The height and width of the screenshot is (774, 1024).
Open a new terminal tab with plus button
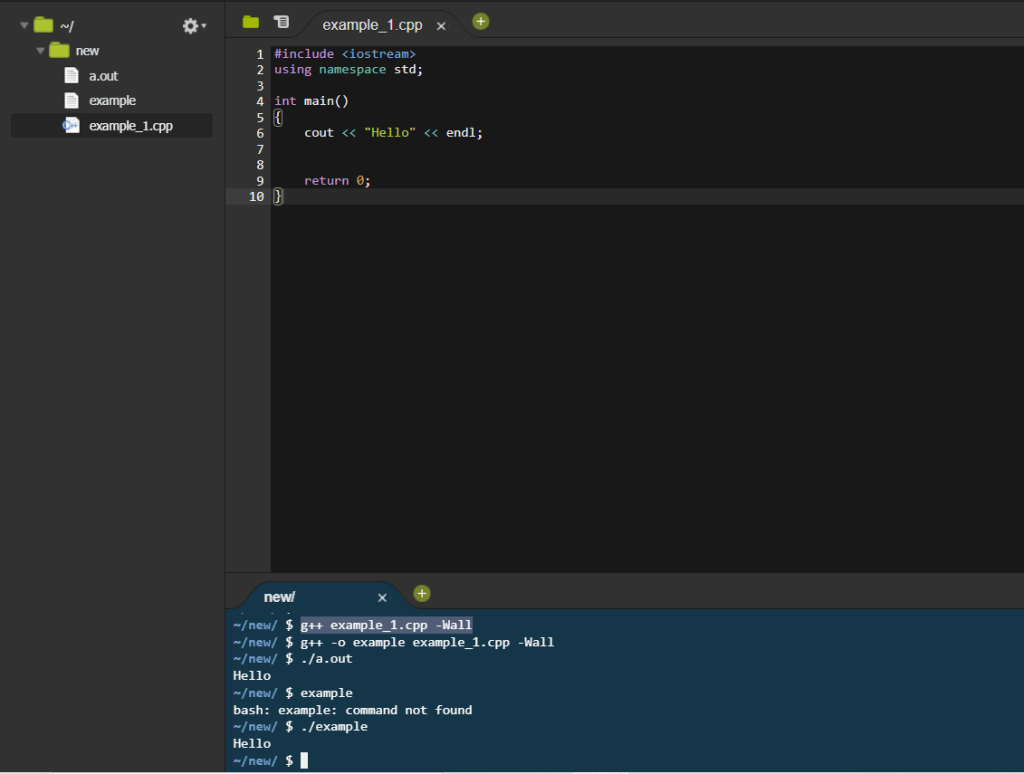pos(422,593)
